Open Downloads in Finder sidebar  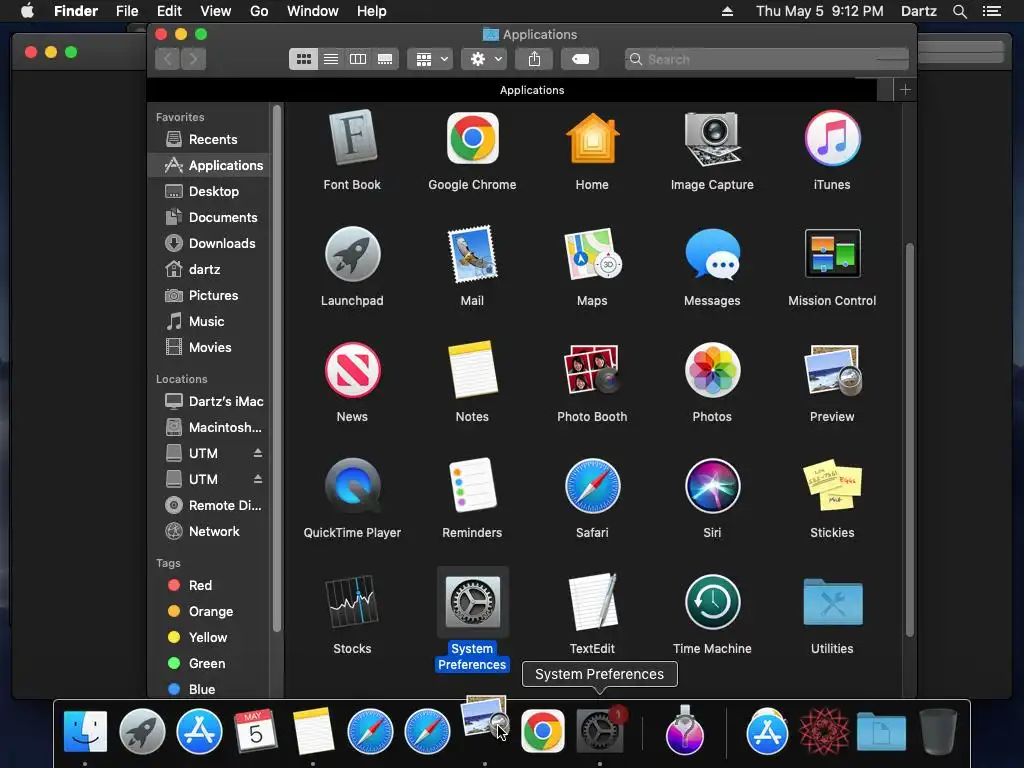pyautogui.click(x=221, y=243)
